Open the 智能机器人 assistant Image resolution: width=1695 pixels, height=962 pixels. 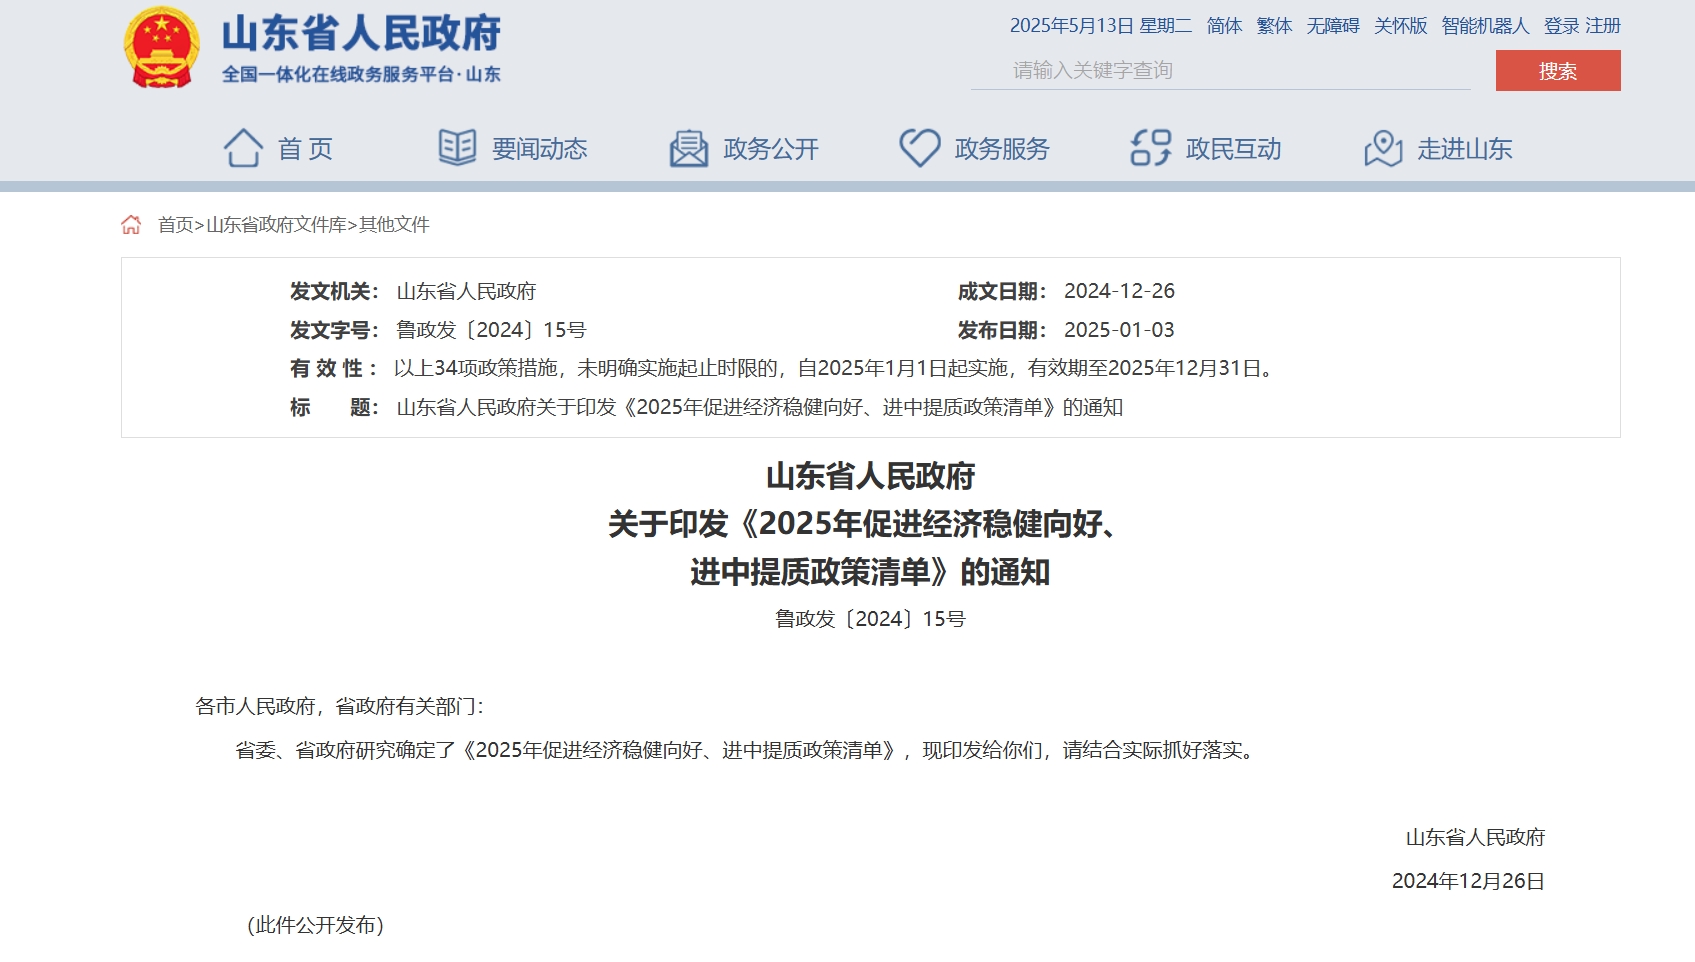click(x=1485, y=26)
